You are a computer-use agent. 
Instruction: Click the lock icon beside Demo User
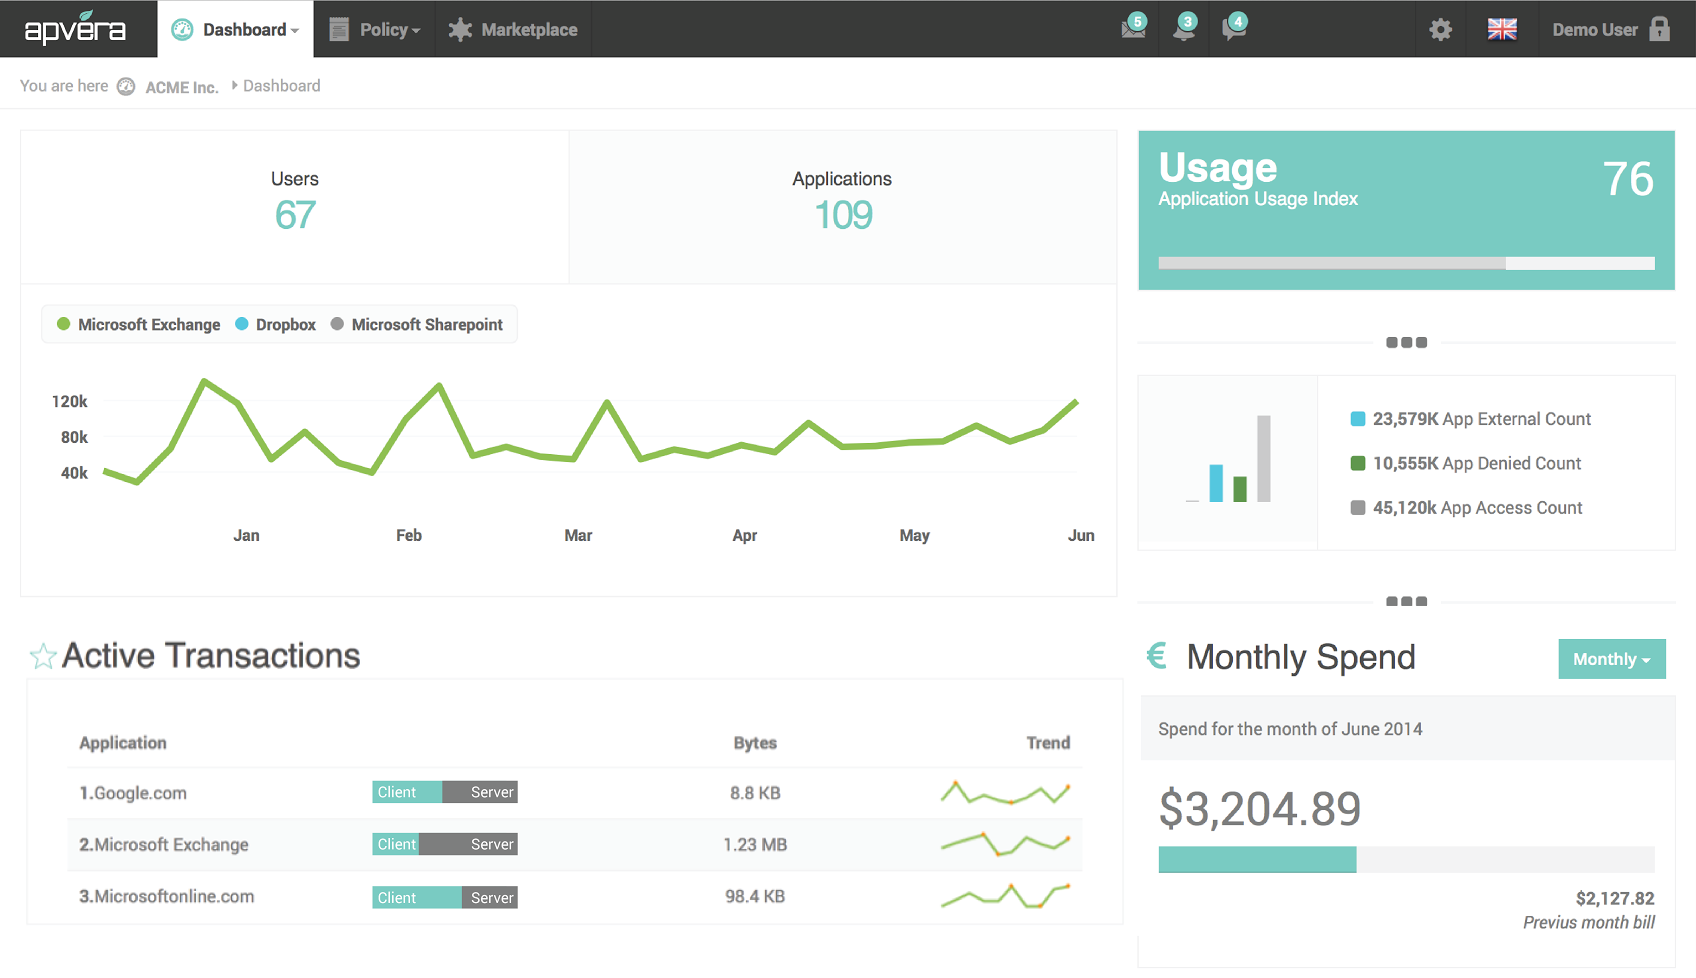tap(1660, 28)
